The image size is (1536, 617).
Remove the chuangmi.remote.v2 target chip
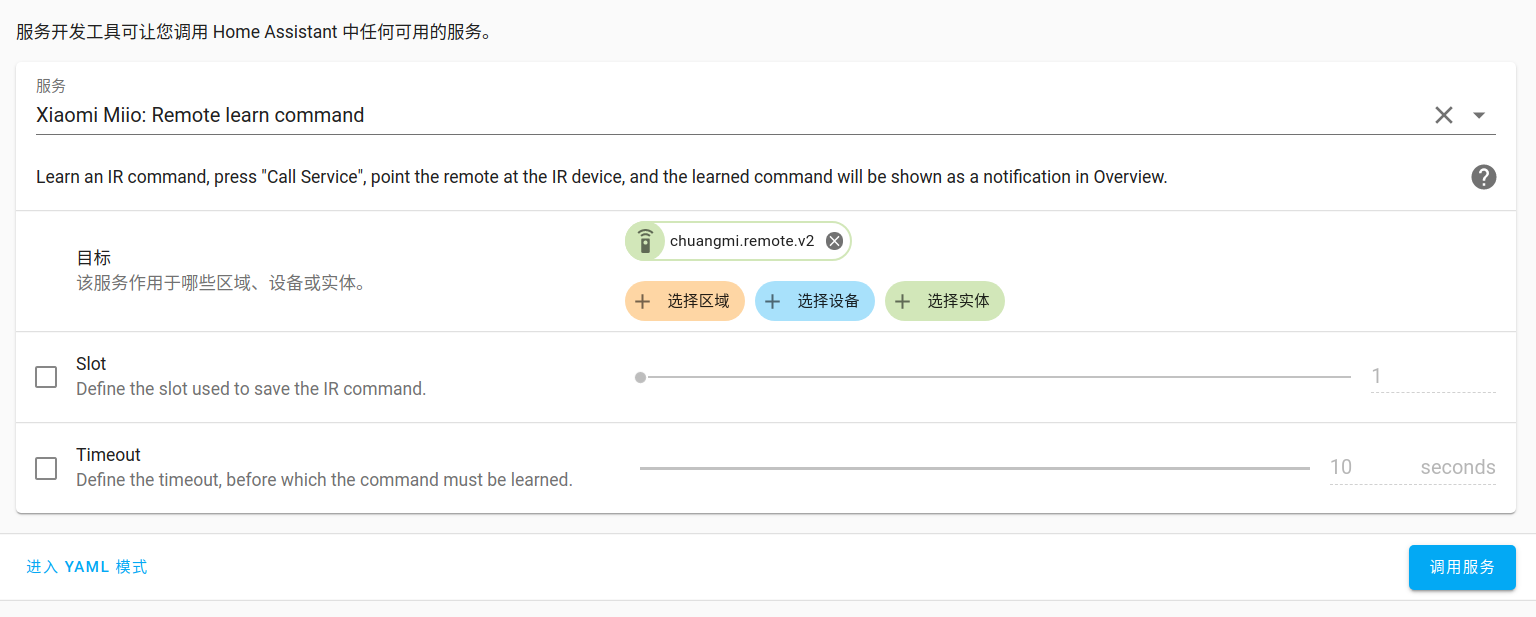(834, 241)
